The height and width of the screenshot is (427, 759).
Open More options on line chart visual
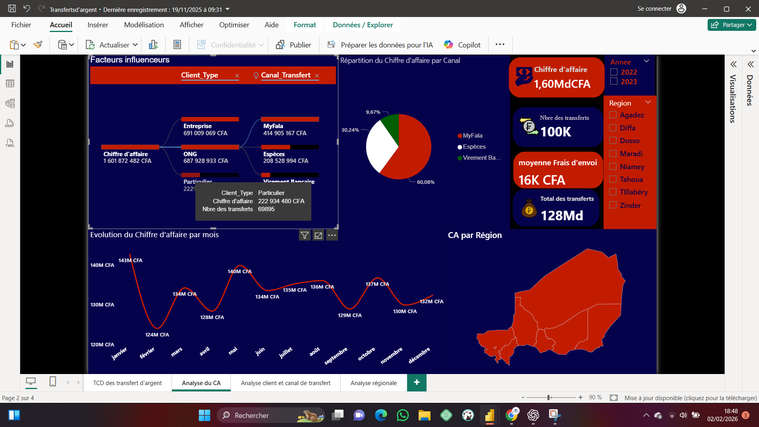coord(332,235)
